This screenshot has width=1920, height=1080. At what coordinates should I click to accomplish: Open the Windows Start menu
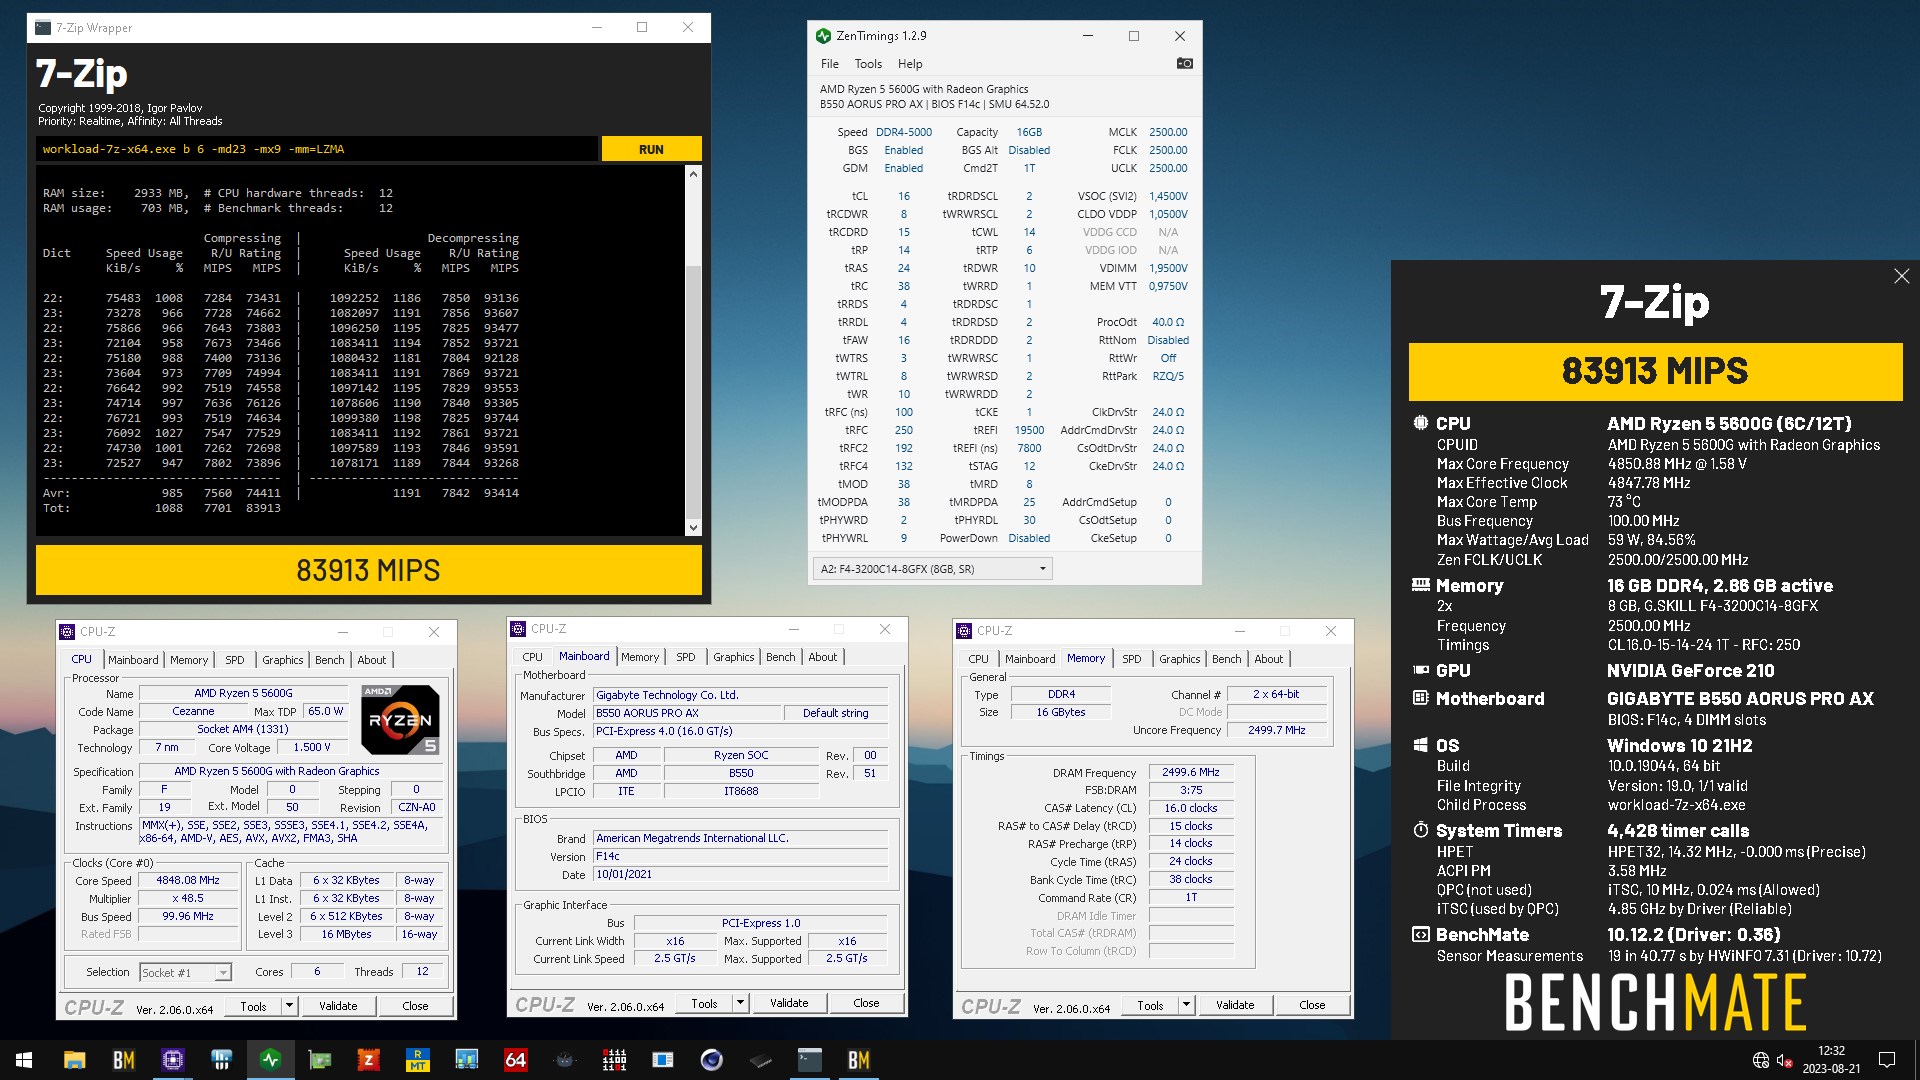pos(24,1060)
